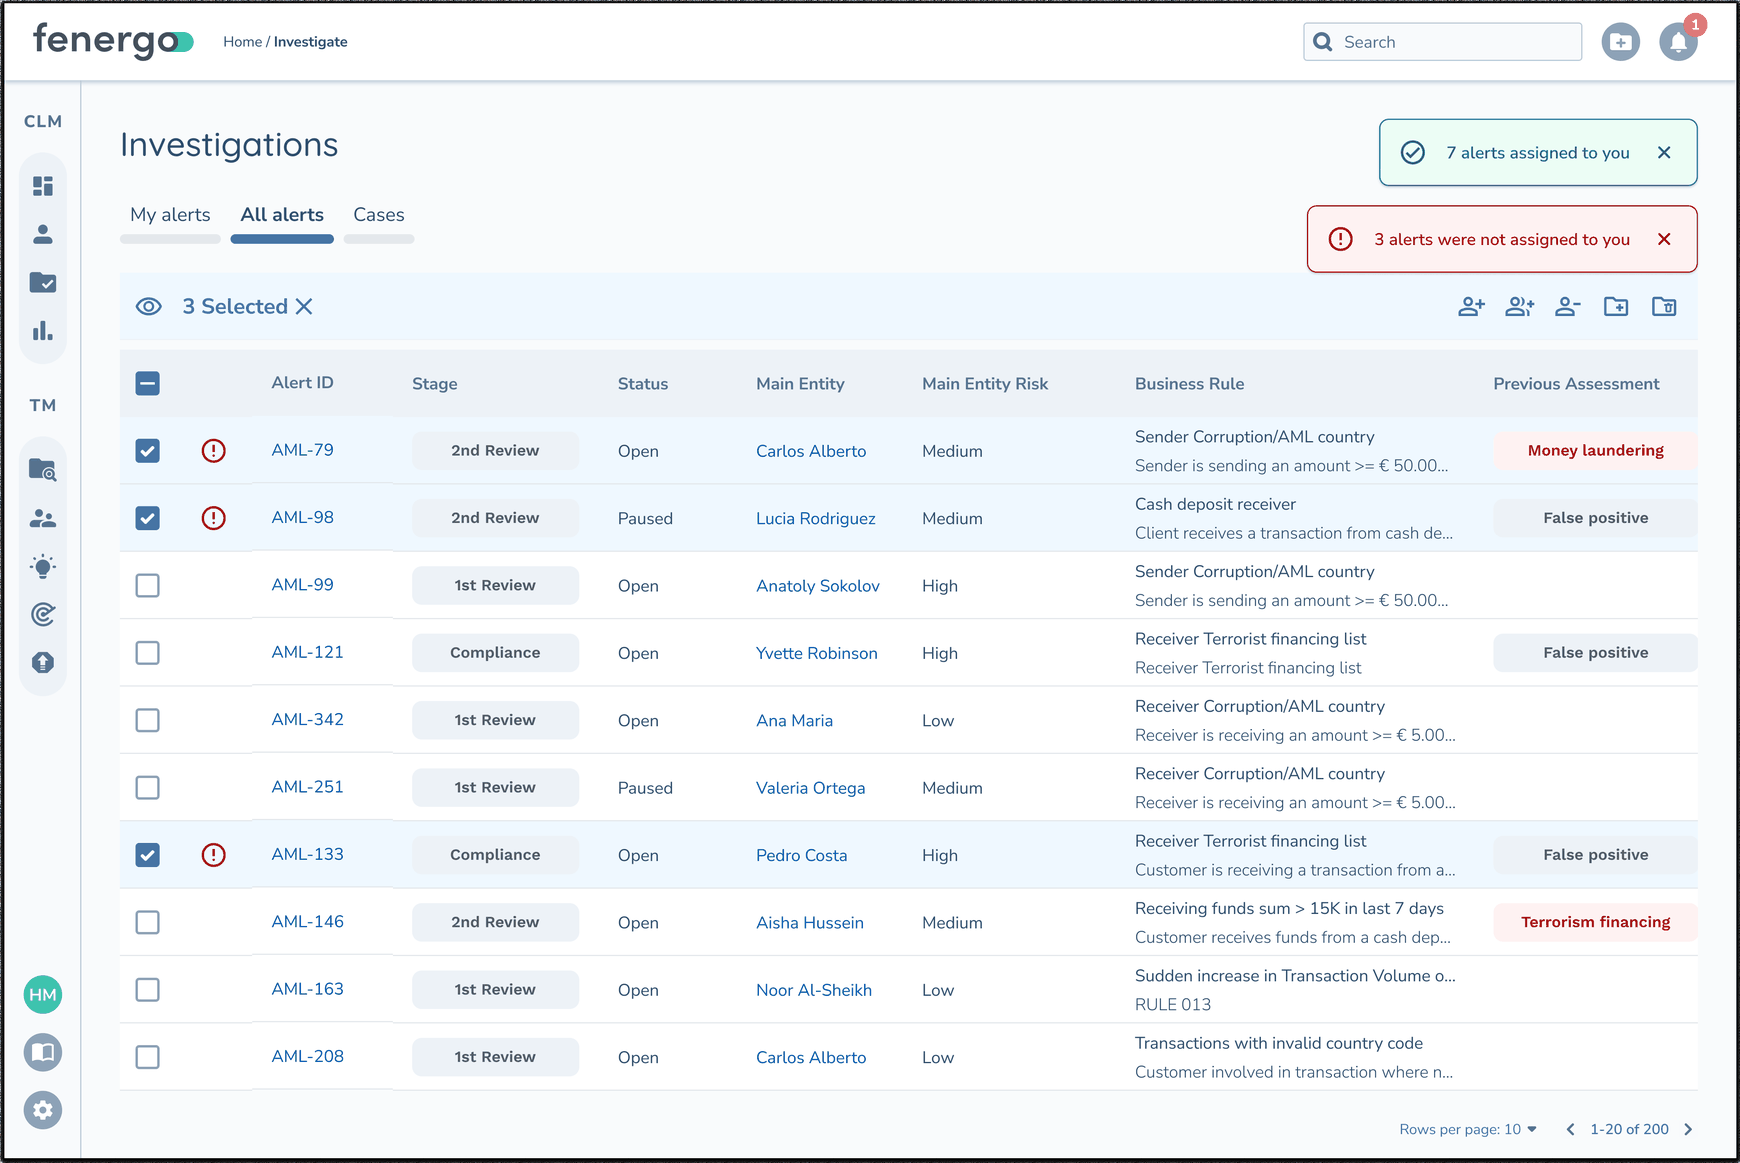Open the TM people group icon
The image size is (1740, 1163).
click(43, 518)
